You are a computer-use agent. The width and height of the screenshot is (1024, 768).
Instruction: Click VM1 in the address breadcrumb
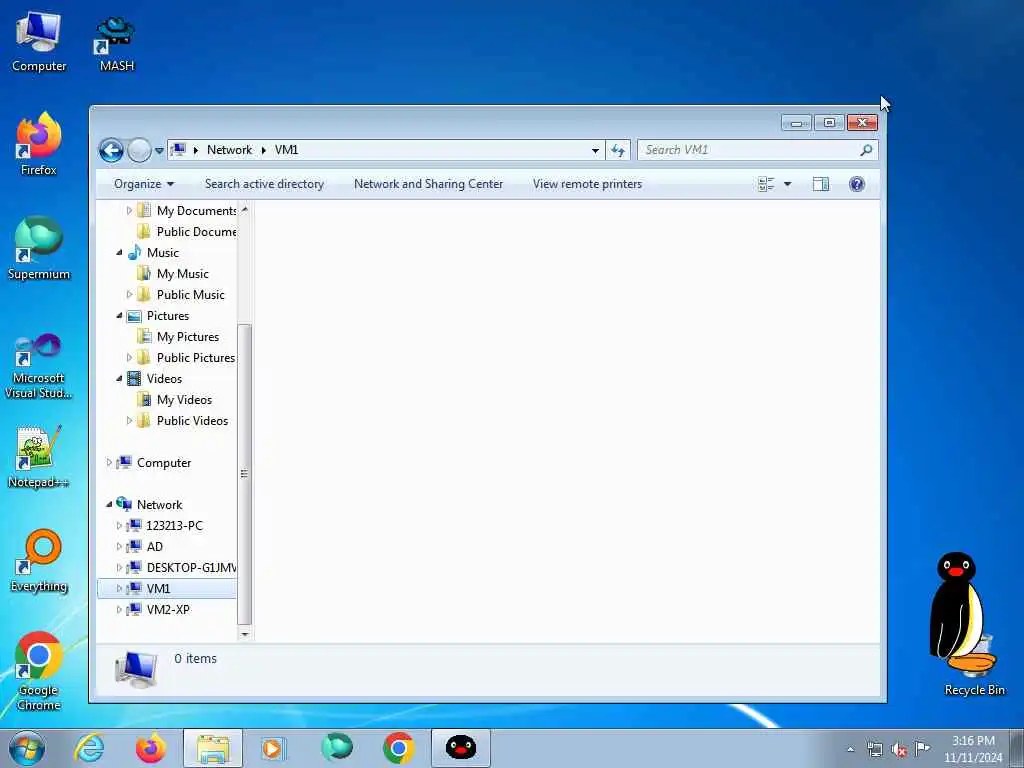(x=286, y=150)
